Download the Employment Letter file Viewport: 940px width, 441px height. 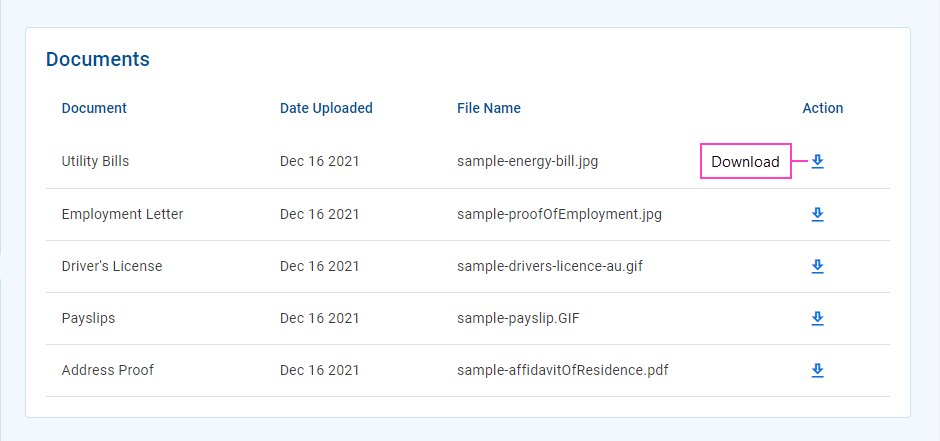pyautogui.click(x=817, y=215)
